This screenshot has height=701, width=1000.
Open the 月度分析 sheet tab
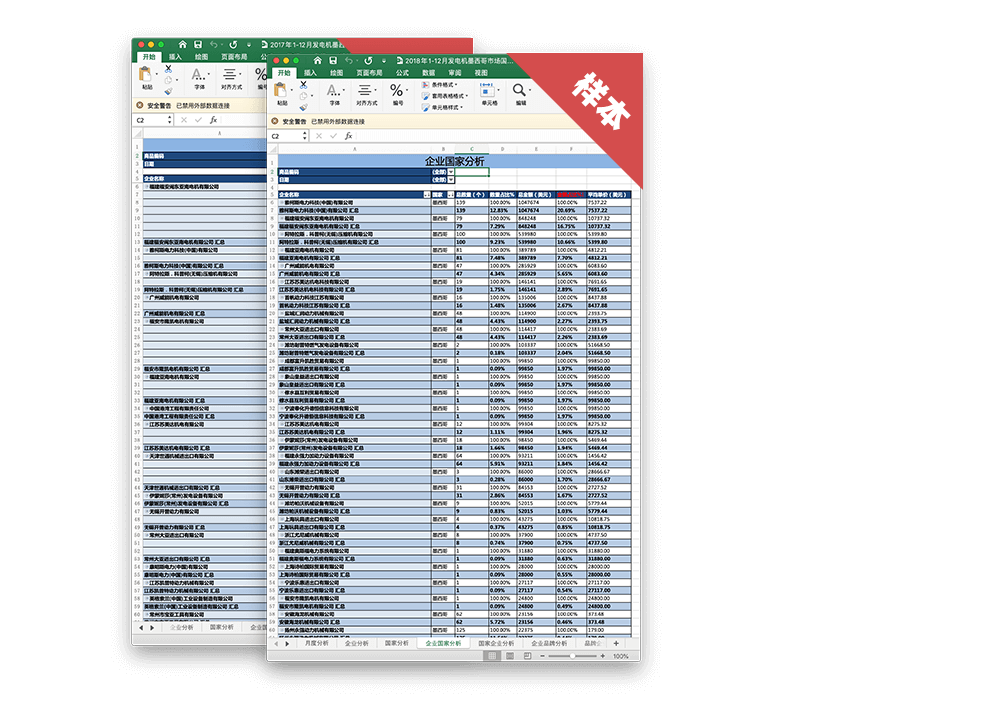tap(317, 644)
